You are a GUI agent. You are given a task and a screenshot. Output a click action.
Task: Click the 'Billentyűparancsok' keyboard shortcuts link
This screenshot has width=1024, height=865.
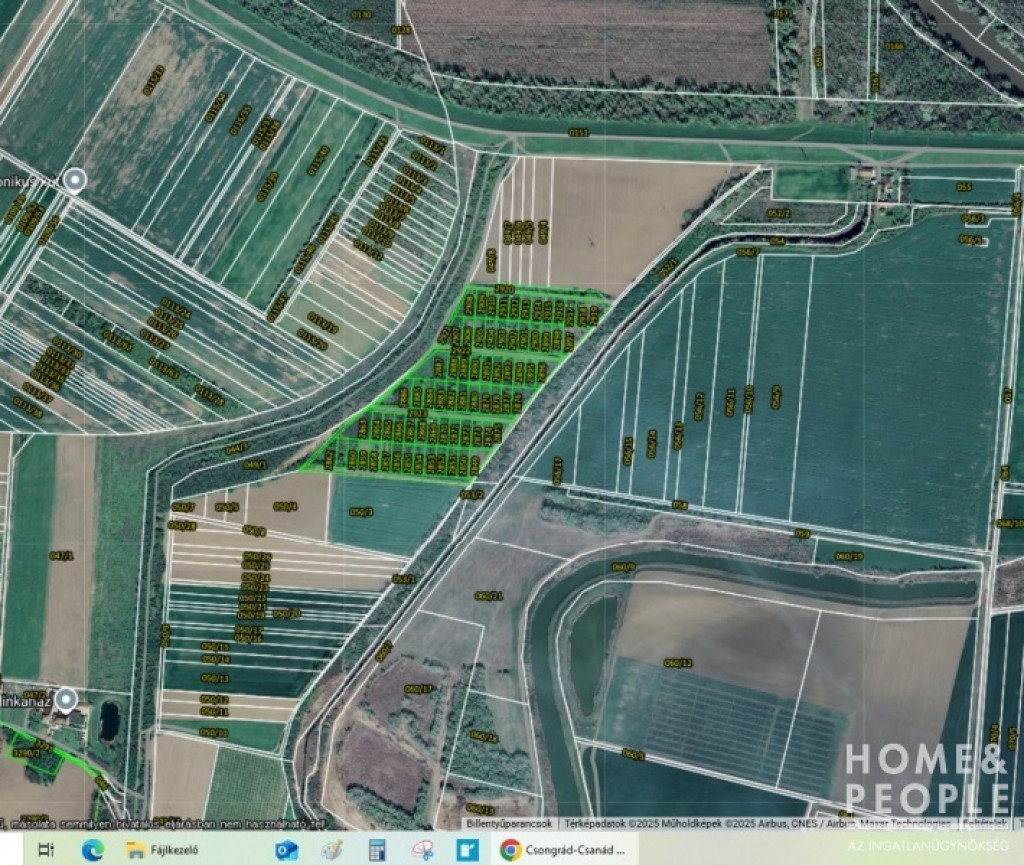509,824
